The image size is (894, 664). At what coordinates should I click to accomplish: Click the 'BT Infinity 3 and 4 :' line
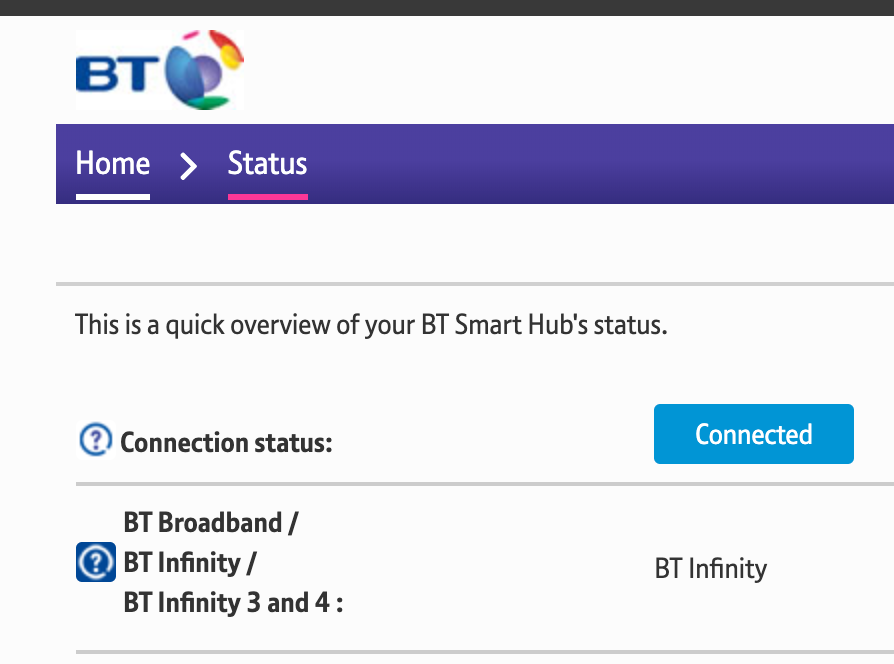(233, 604)
